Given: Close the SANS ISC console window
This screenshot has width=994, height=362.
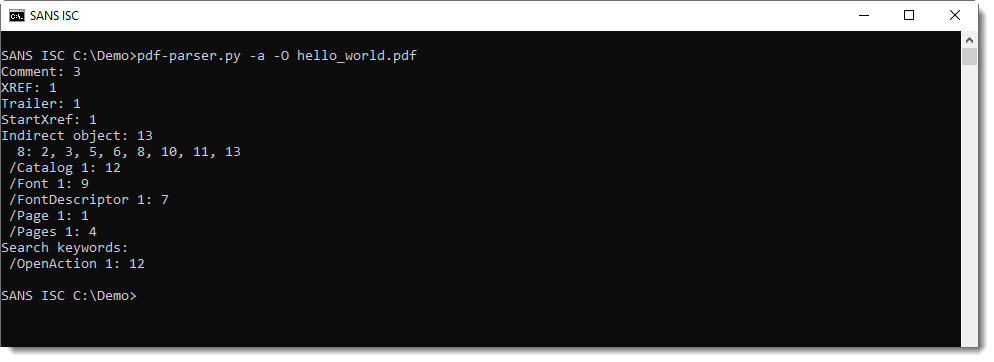Looking at the screenshot, I should [x=954, y=16].
